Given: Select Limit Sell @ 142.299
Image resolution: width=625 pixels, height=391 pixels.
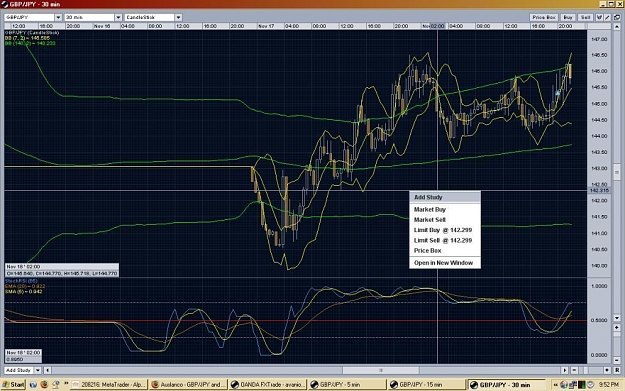Looking at the screenshot, I should coord(445,240).
